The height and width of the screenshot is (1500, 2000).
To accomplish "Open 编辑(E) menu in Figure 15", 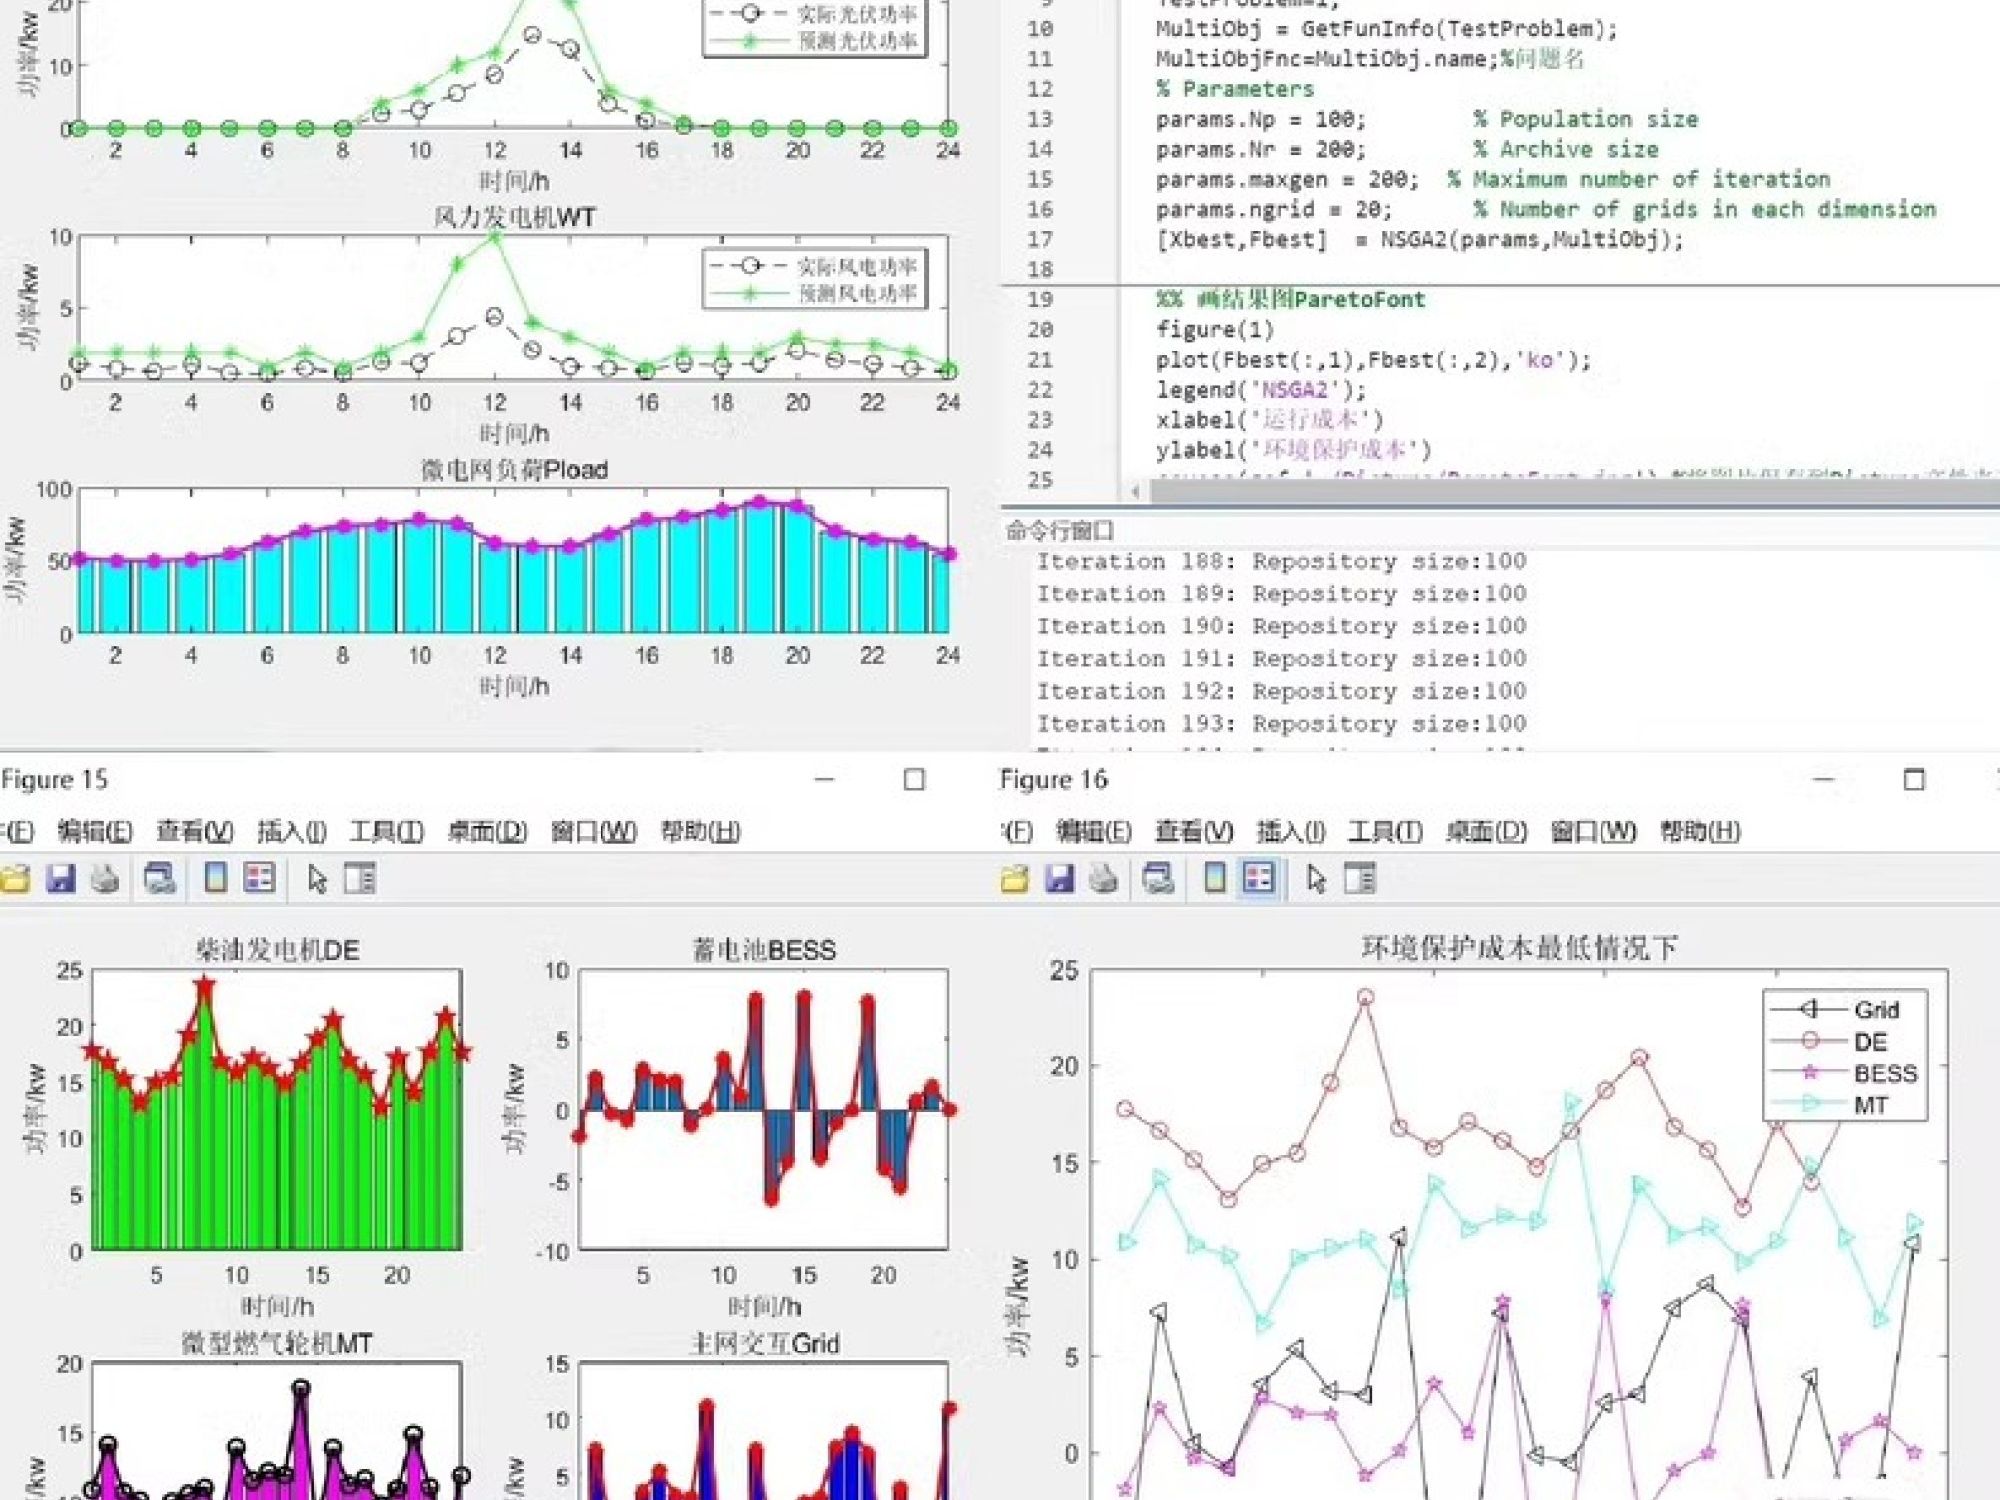I will [95, 831].
